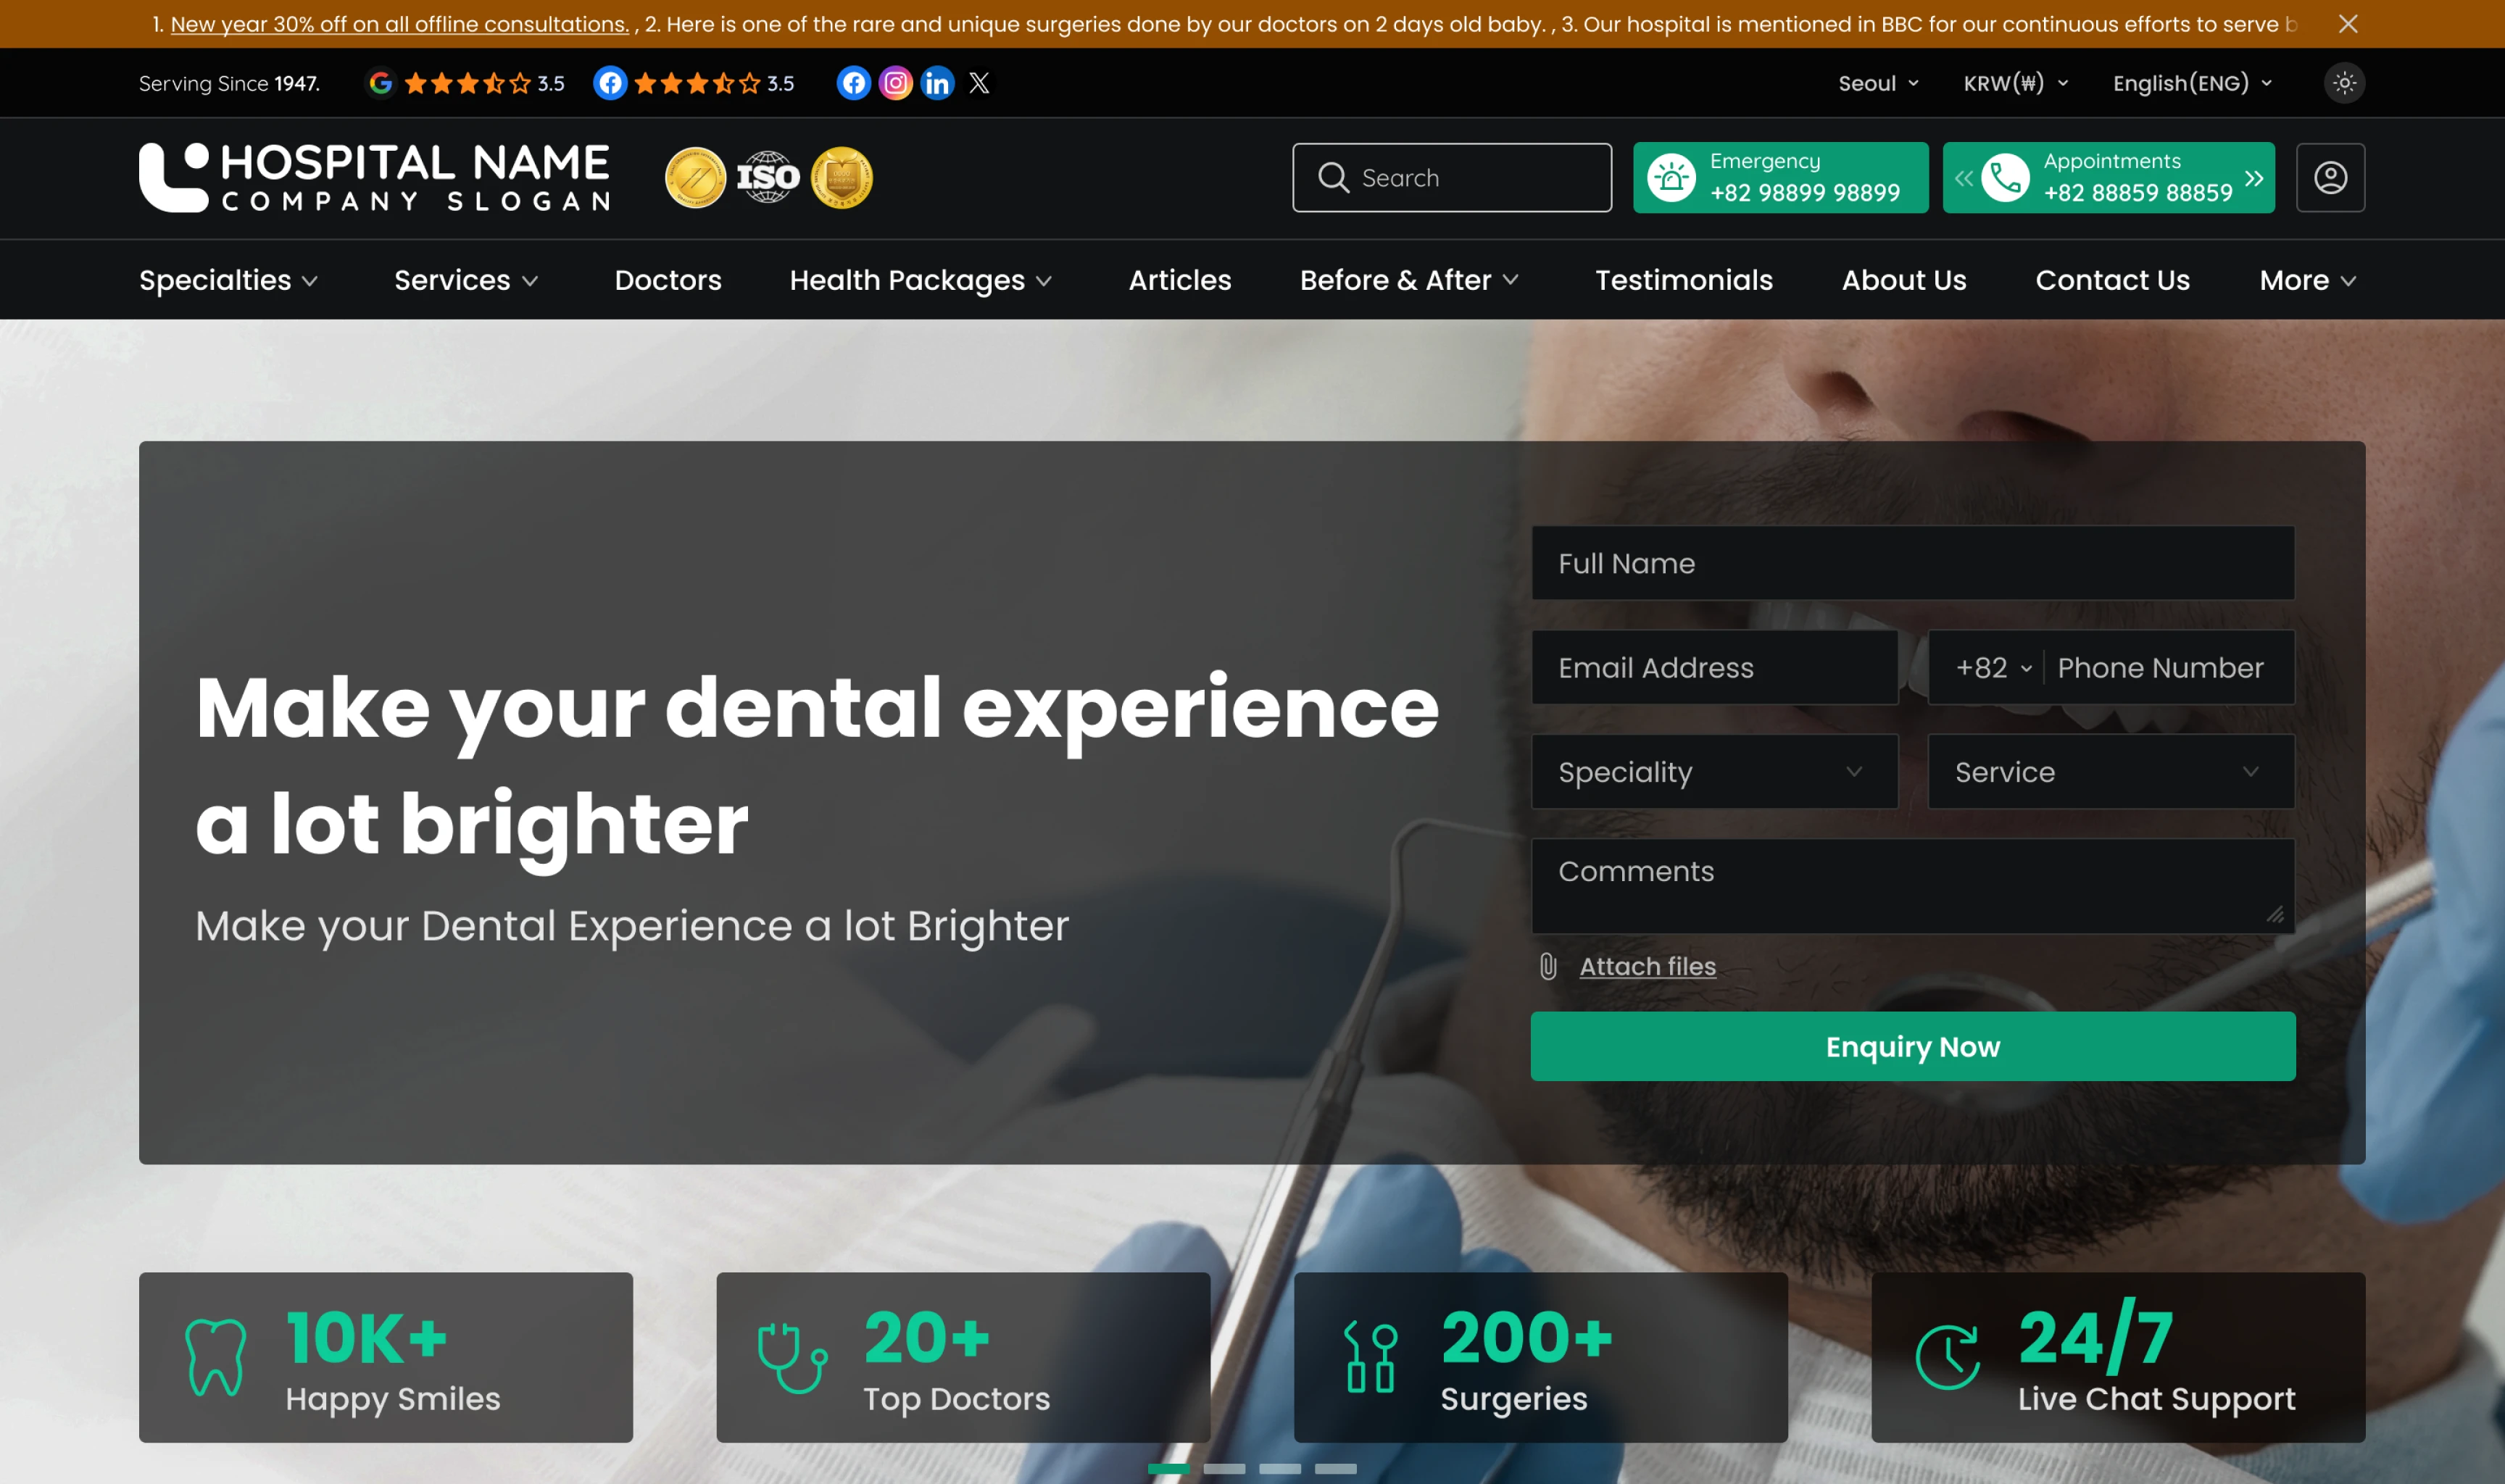Image resolution: width=2505 pixels, height=1484 pixels.
Task: Open the KRW currency dropdown
Action: (x=2015, y=83)
